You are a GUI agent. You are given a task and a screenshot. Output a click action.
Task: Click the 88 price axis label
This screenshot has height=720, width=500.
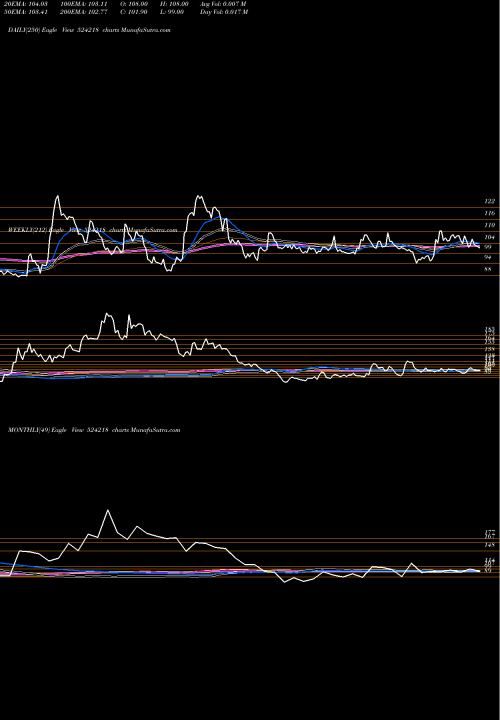point(488,270)
